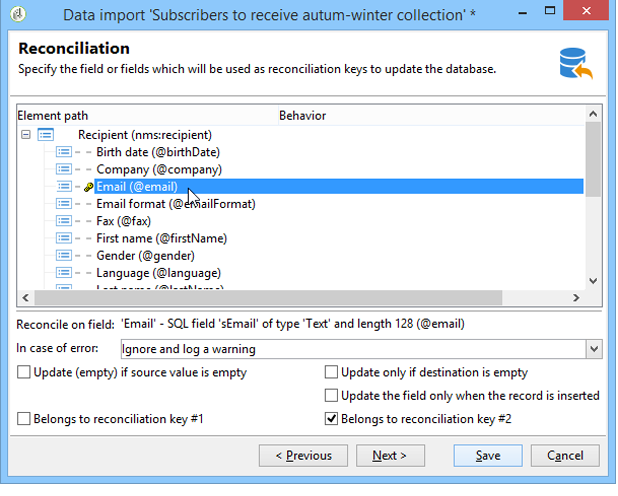618x496 pixels.
Task: Click the field icon beside Gender
Action: coord(63,255)
